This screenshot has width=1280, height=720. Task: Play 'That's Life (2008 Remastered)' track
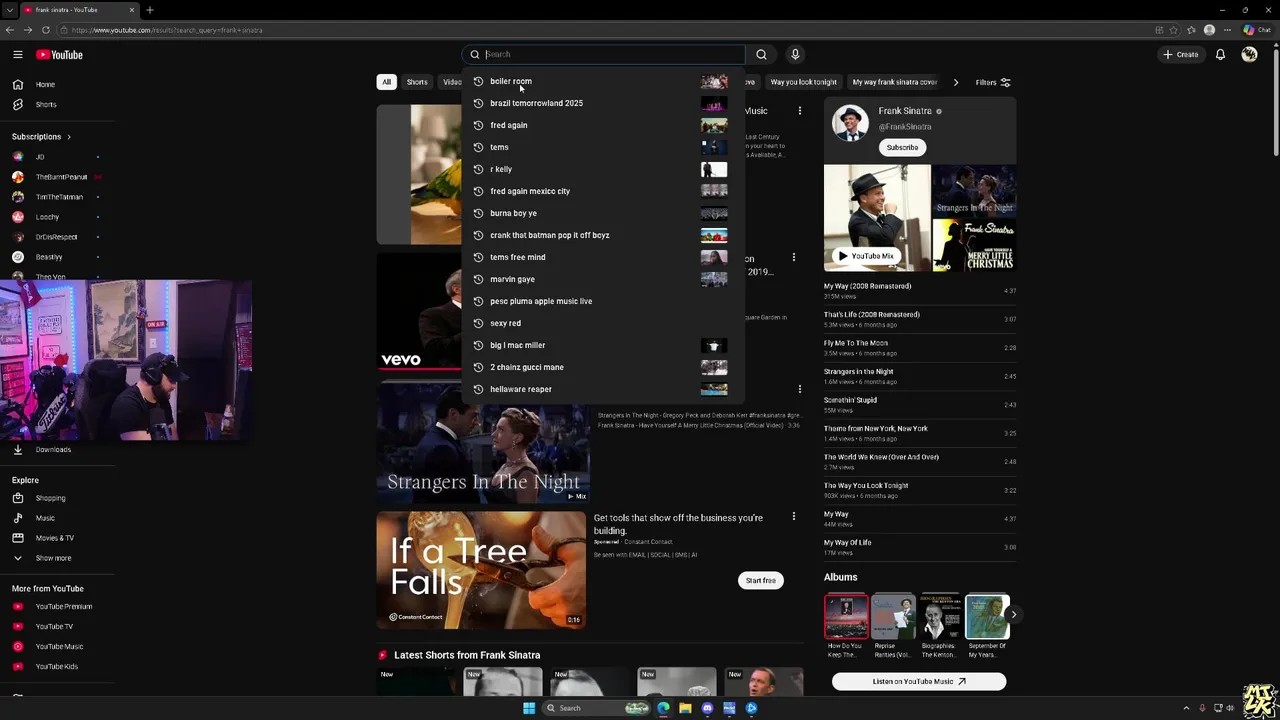[920, 319]
